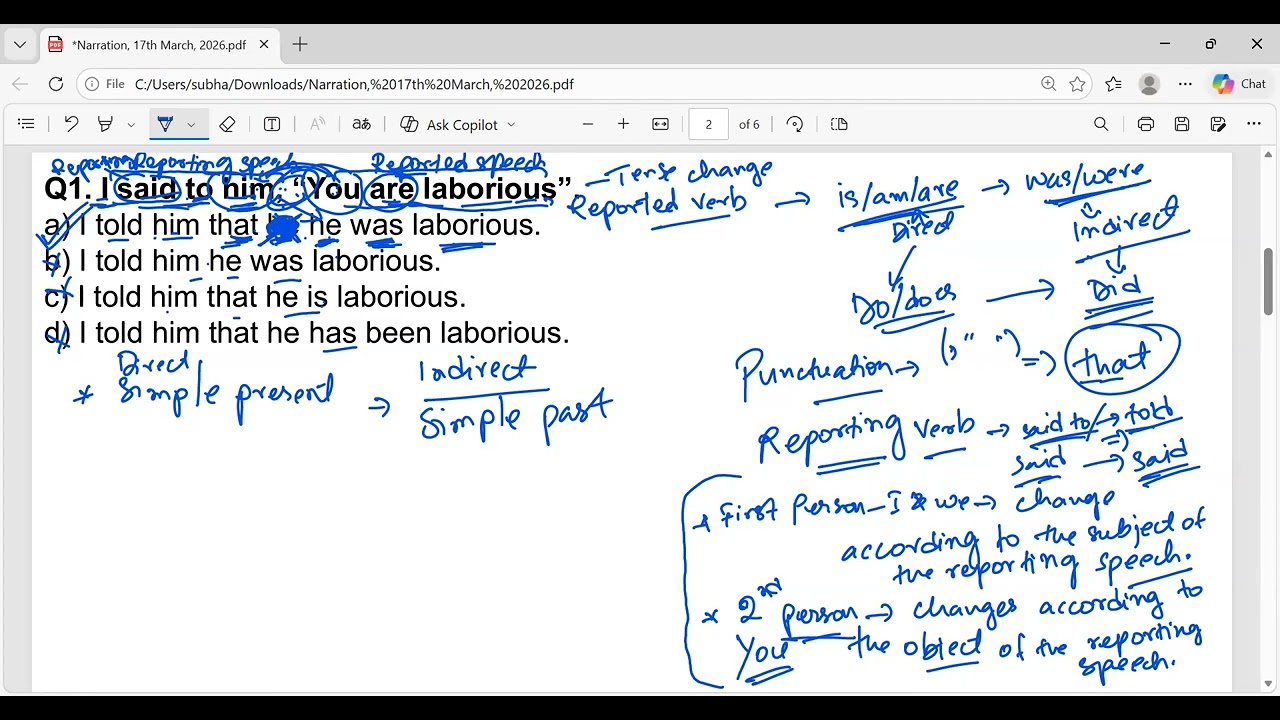Viewport: 1280px width, 720px height.
Task: Click the vertical scrollbar thumb
Action: [x=1268, y=282]
